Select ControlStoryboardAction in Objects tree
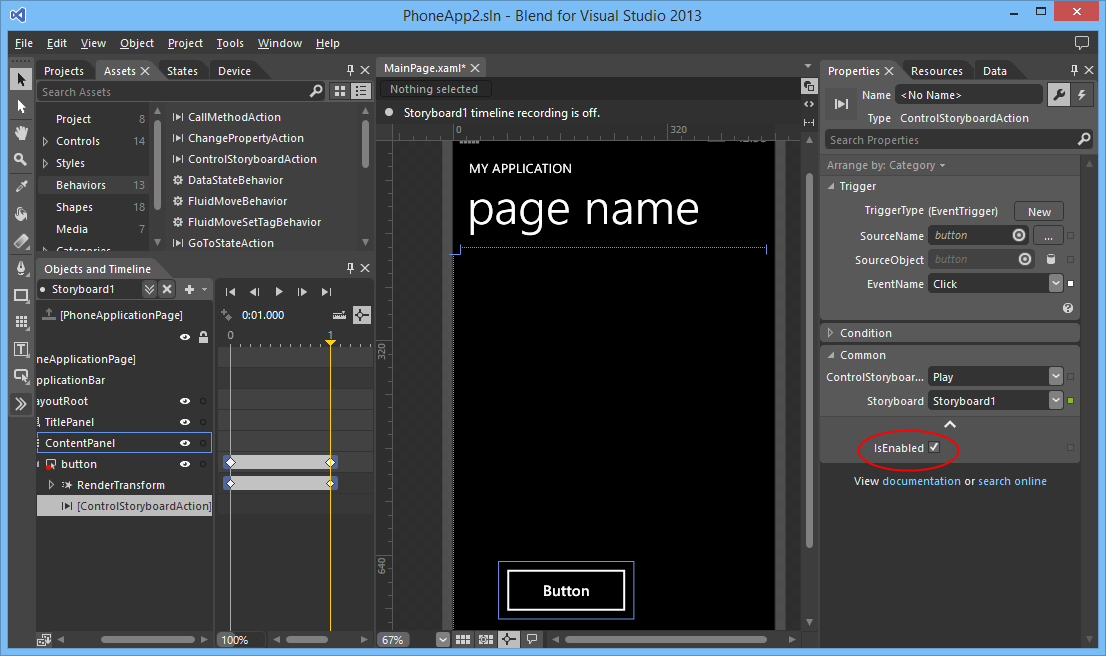This screenshot has height=656, width=1106. [125, 506]
